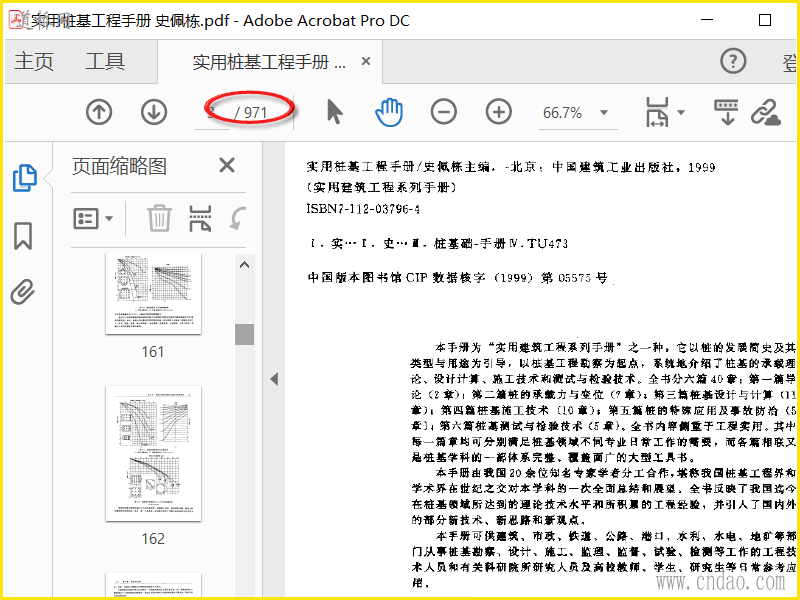Click the thumbnail panel scrollbar handle
The image size is (800, 600).
point(244,334)
